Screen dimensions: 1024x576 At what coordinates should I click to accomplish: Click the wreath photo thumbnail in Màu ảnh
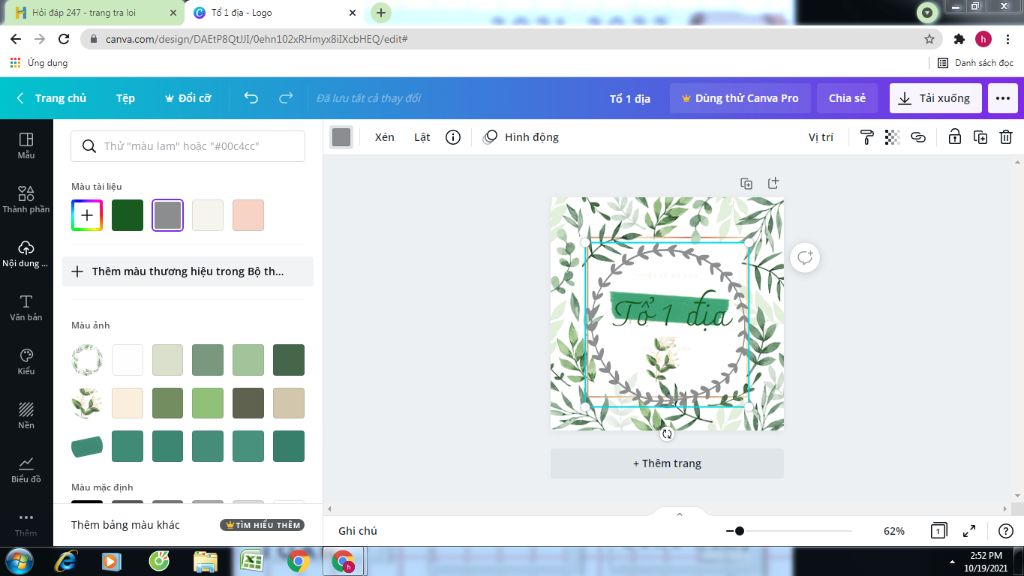pyautogui.click(x=87, y=360)
